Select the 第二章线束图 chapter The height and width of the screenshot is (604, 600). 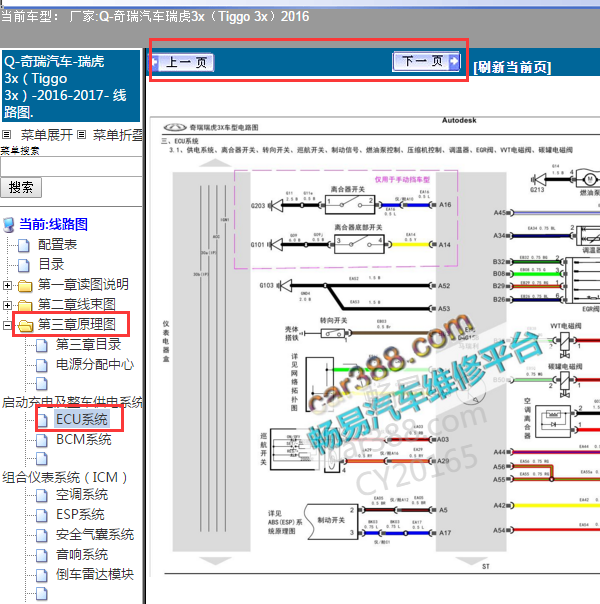[77, 304]
